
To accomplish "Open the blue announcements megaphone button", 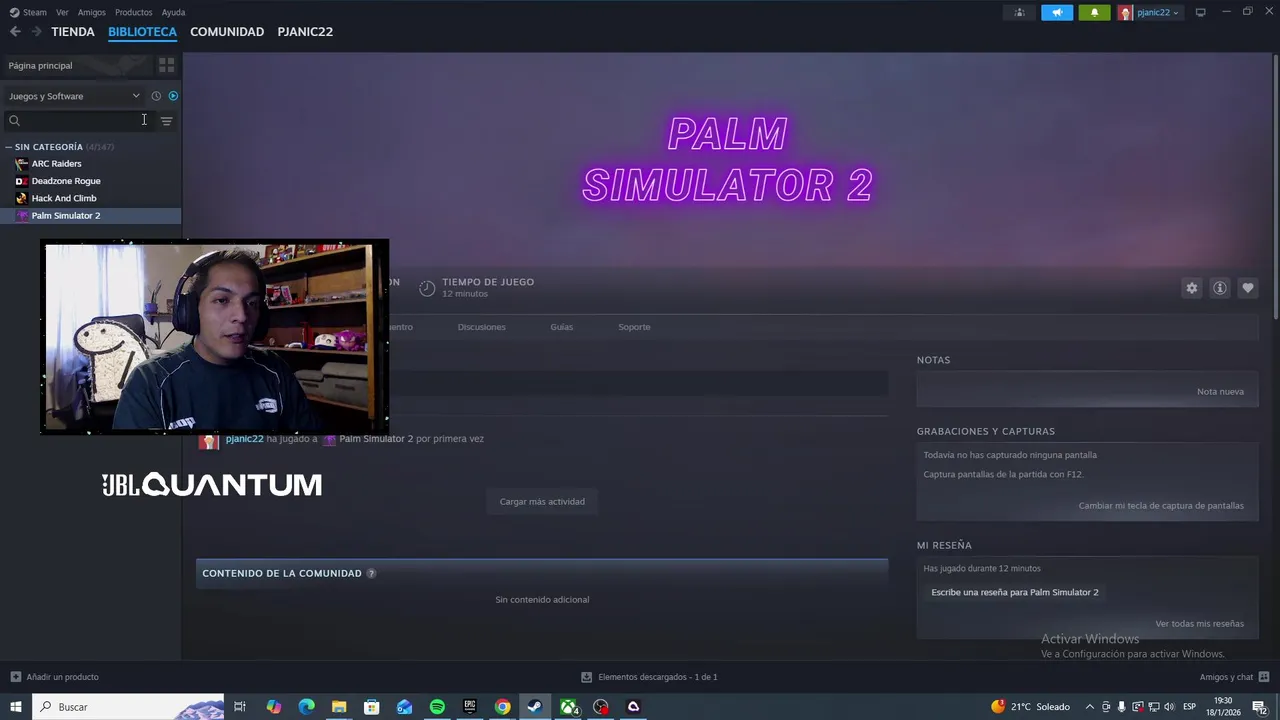I will pyautogui.click(x=1057, y=13).
